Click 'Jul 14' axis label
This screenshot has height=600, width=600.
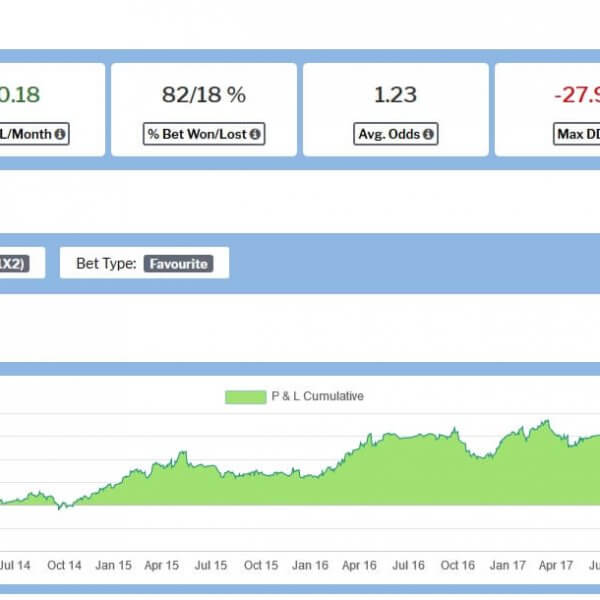(x=15, y=565)
